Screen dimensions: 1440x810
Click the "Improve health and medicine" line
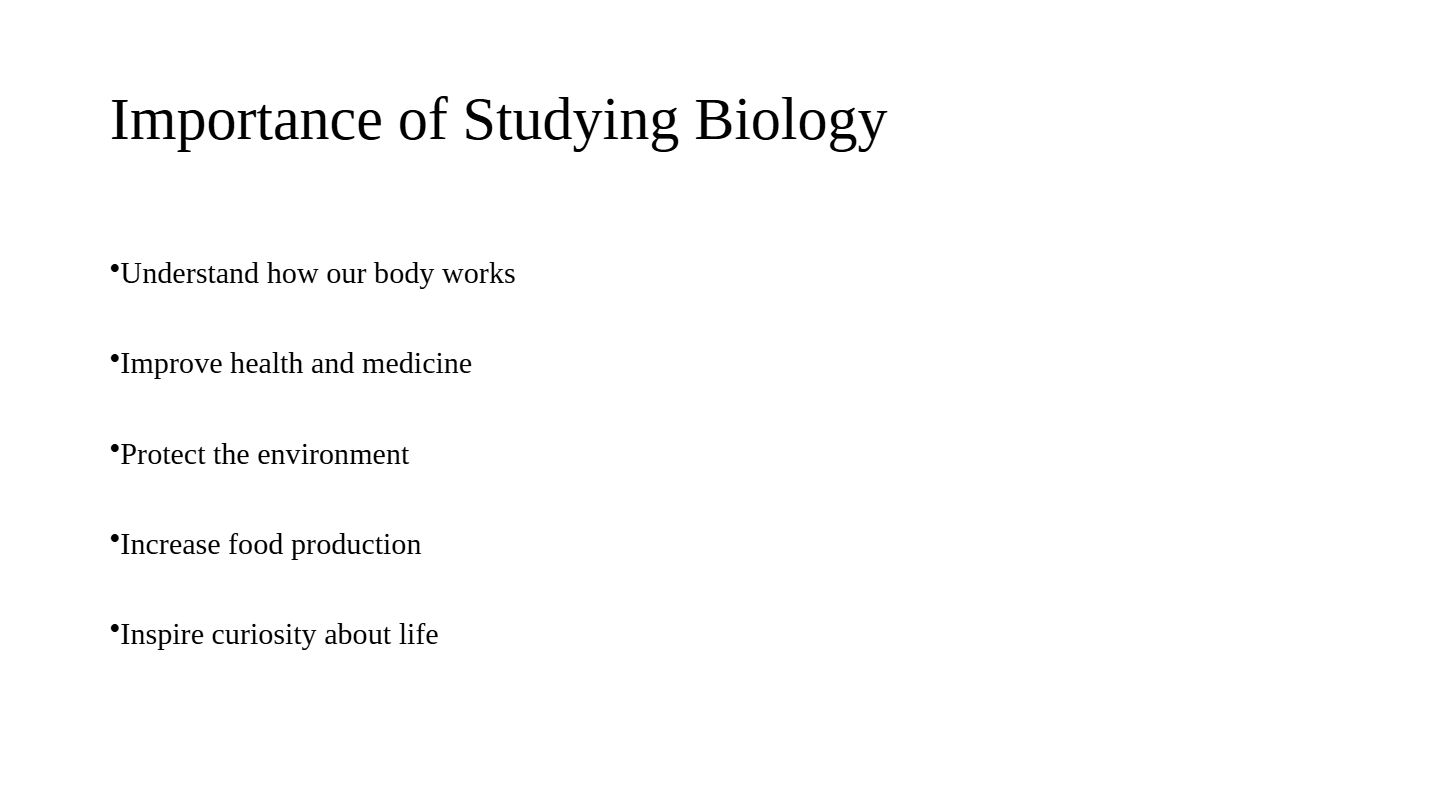point(295,364)
